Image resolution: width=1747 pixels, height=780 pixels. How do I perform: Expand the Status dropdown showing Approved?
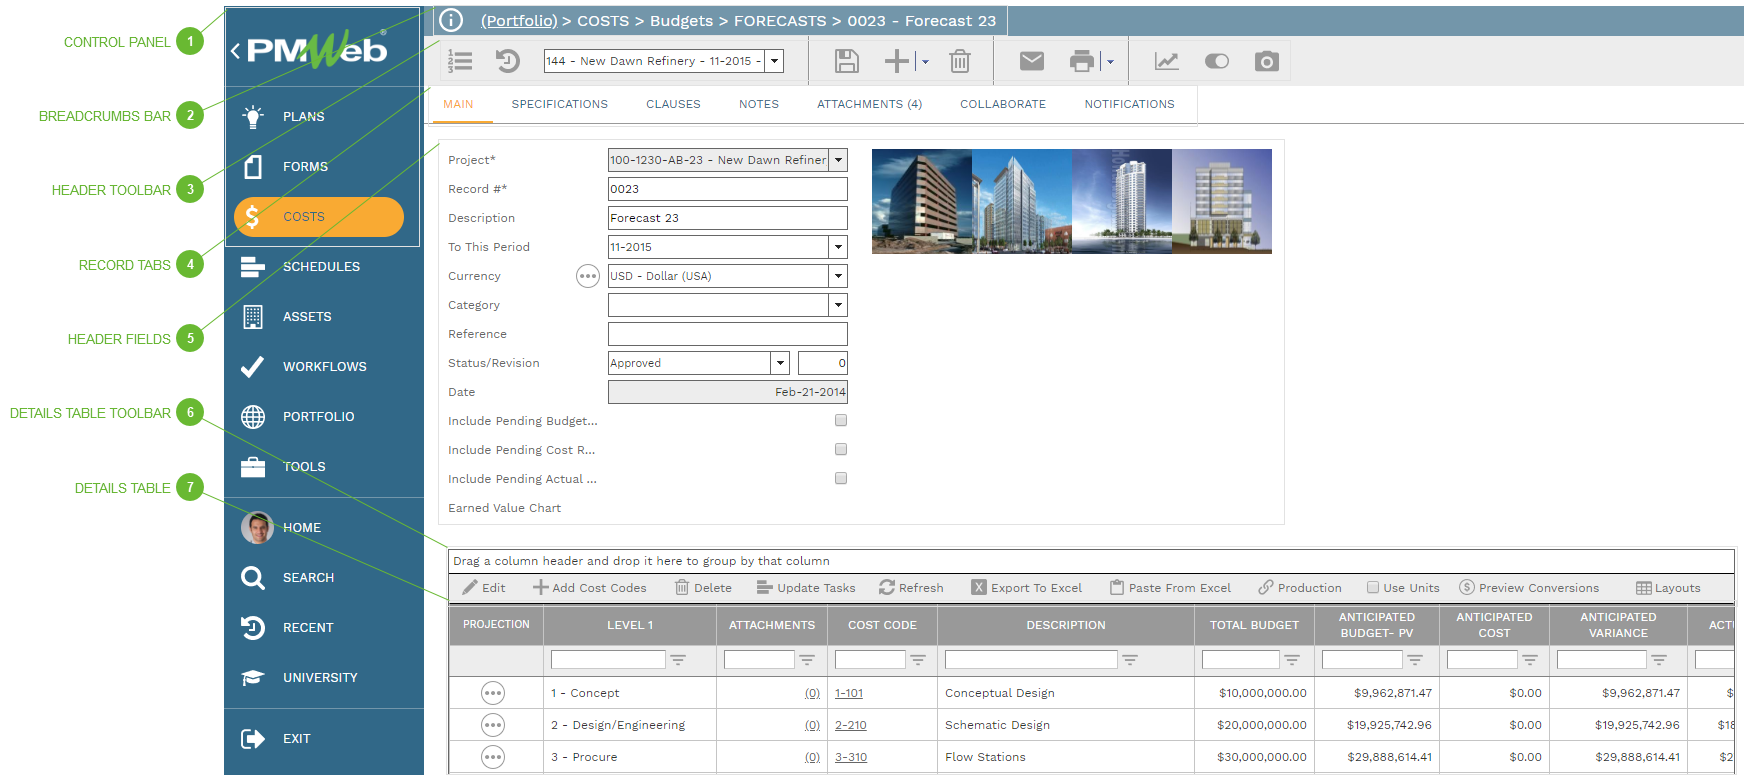[x=780, y=363]
